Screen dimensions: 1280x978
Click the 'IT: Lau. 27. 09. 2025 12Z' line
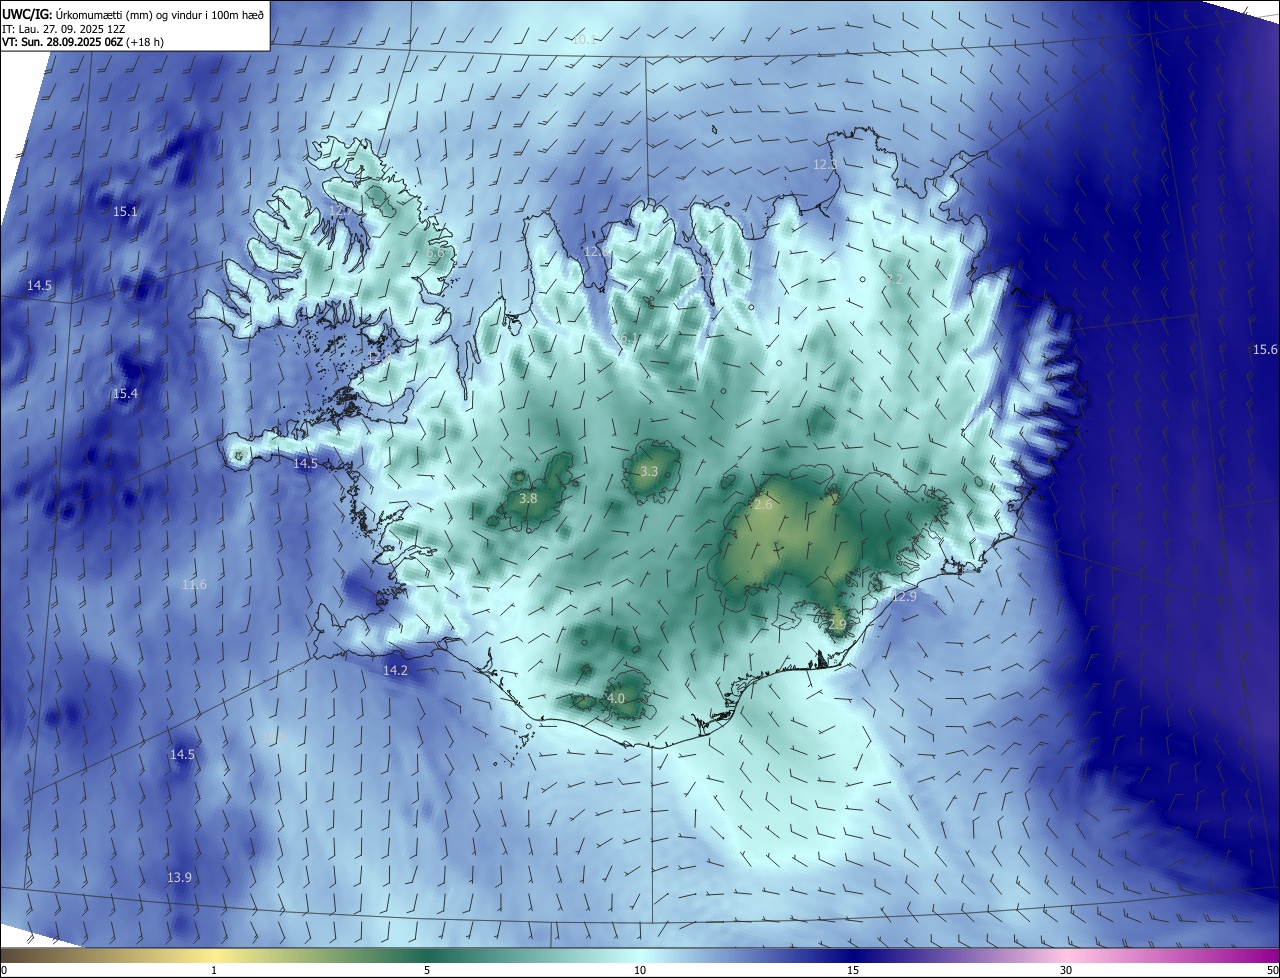63,29
